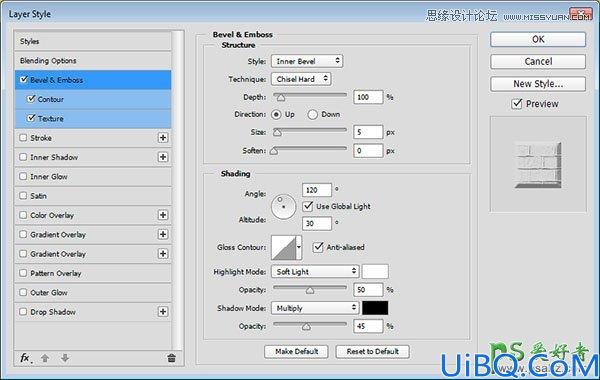Open Highlight Mode dropdown showing Soft Light
The width and height of the screenshot is (600, 380).
[x=315, y=272]
